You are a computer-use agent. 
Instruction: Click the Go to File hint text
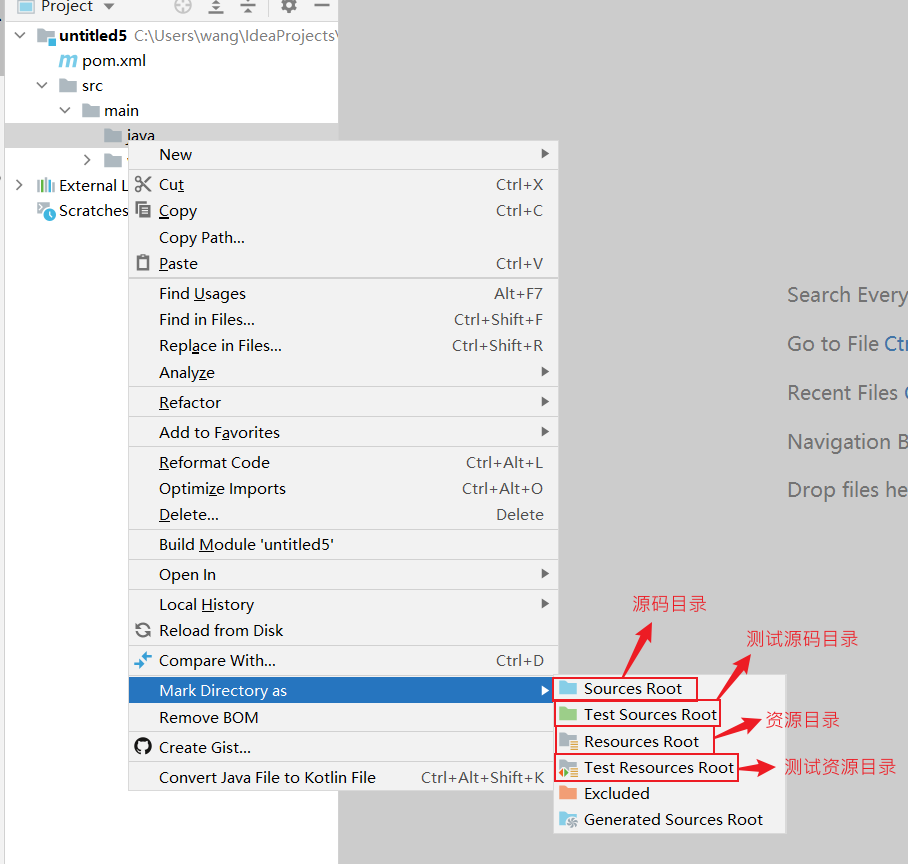833,344
